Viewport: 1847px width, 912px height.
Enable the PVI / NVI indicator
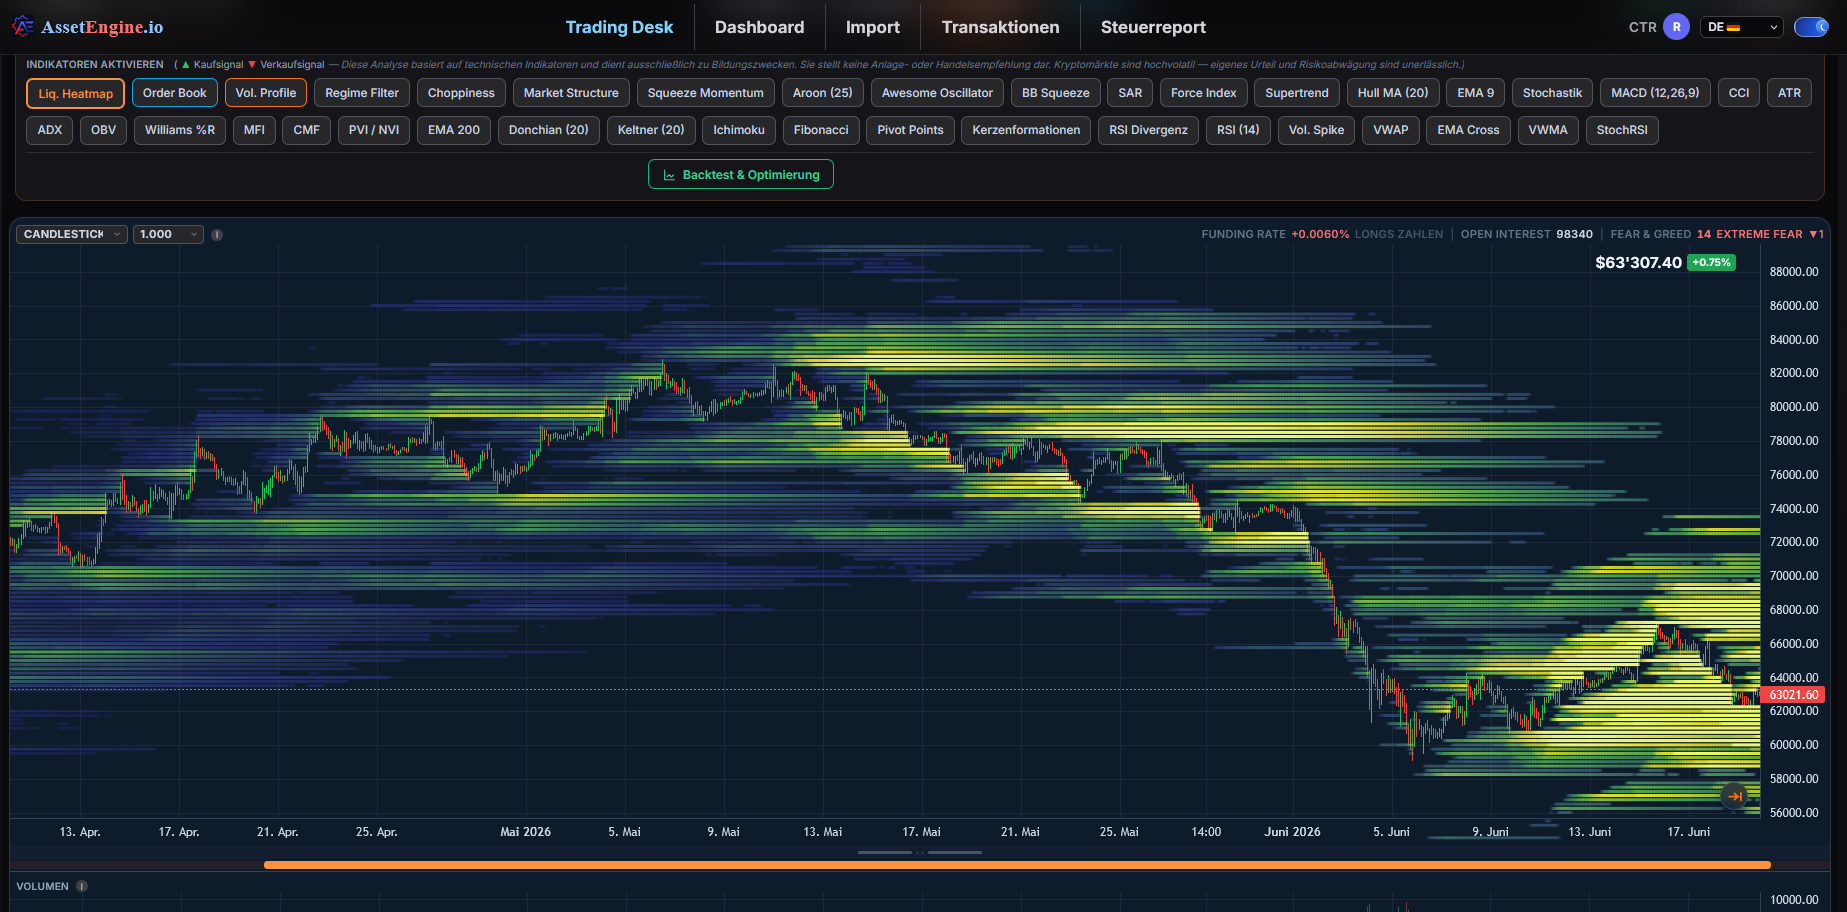[374, 130]
